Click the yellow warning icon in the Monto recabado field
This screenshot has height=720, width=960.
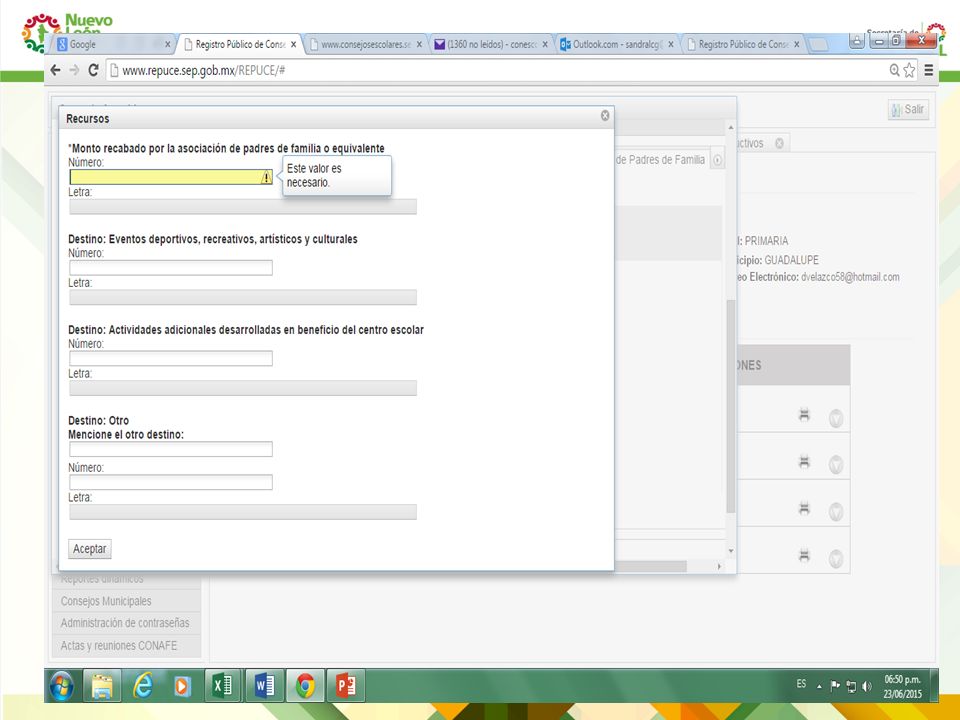tap(266, 177)
